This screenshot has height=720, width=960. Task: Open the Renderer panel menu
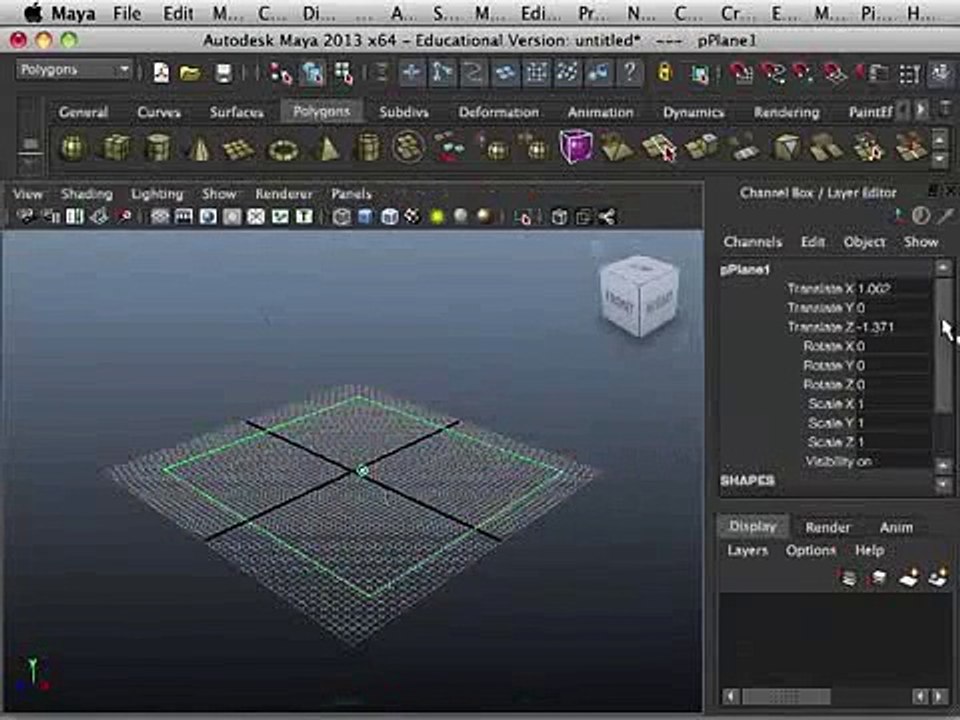click(283, 194)
